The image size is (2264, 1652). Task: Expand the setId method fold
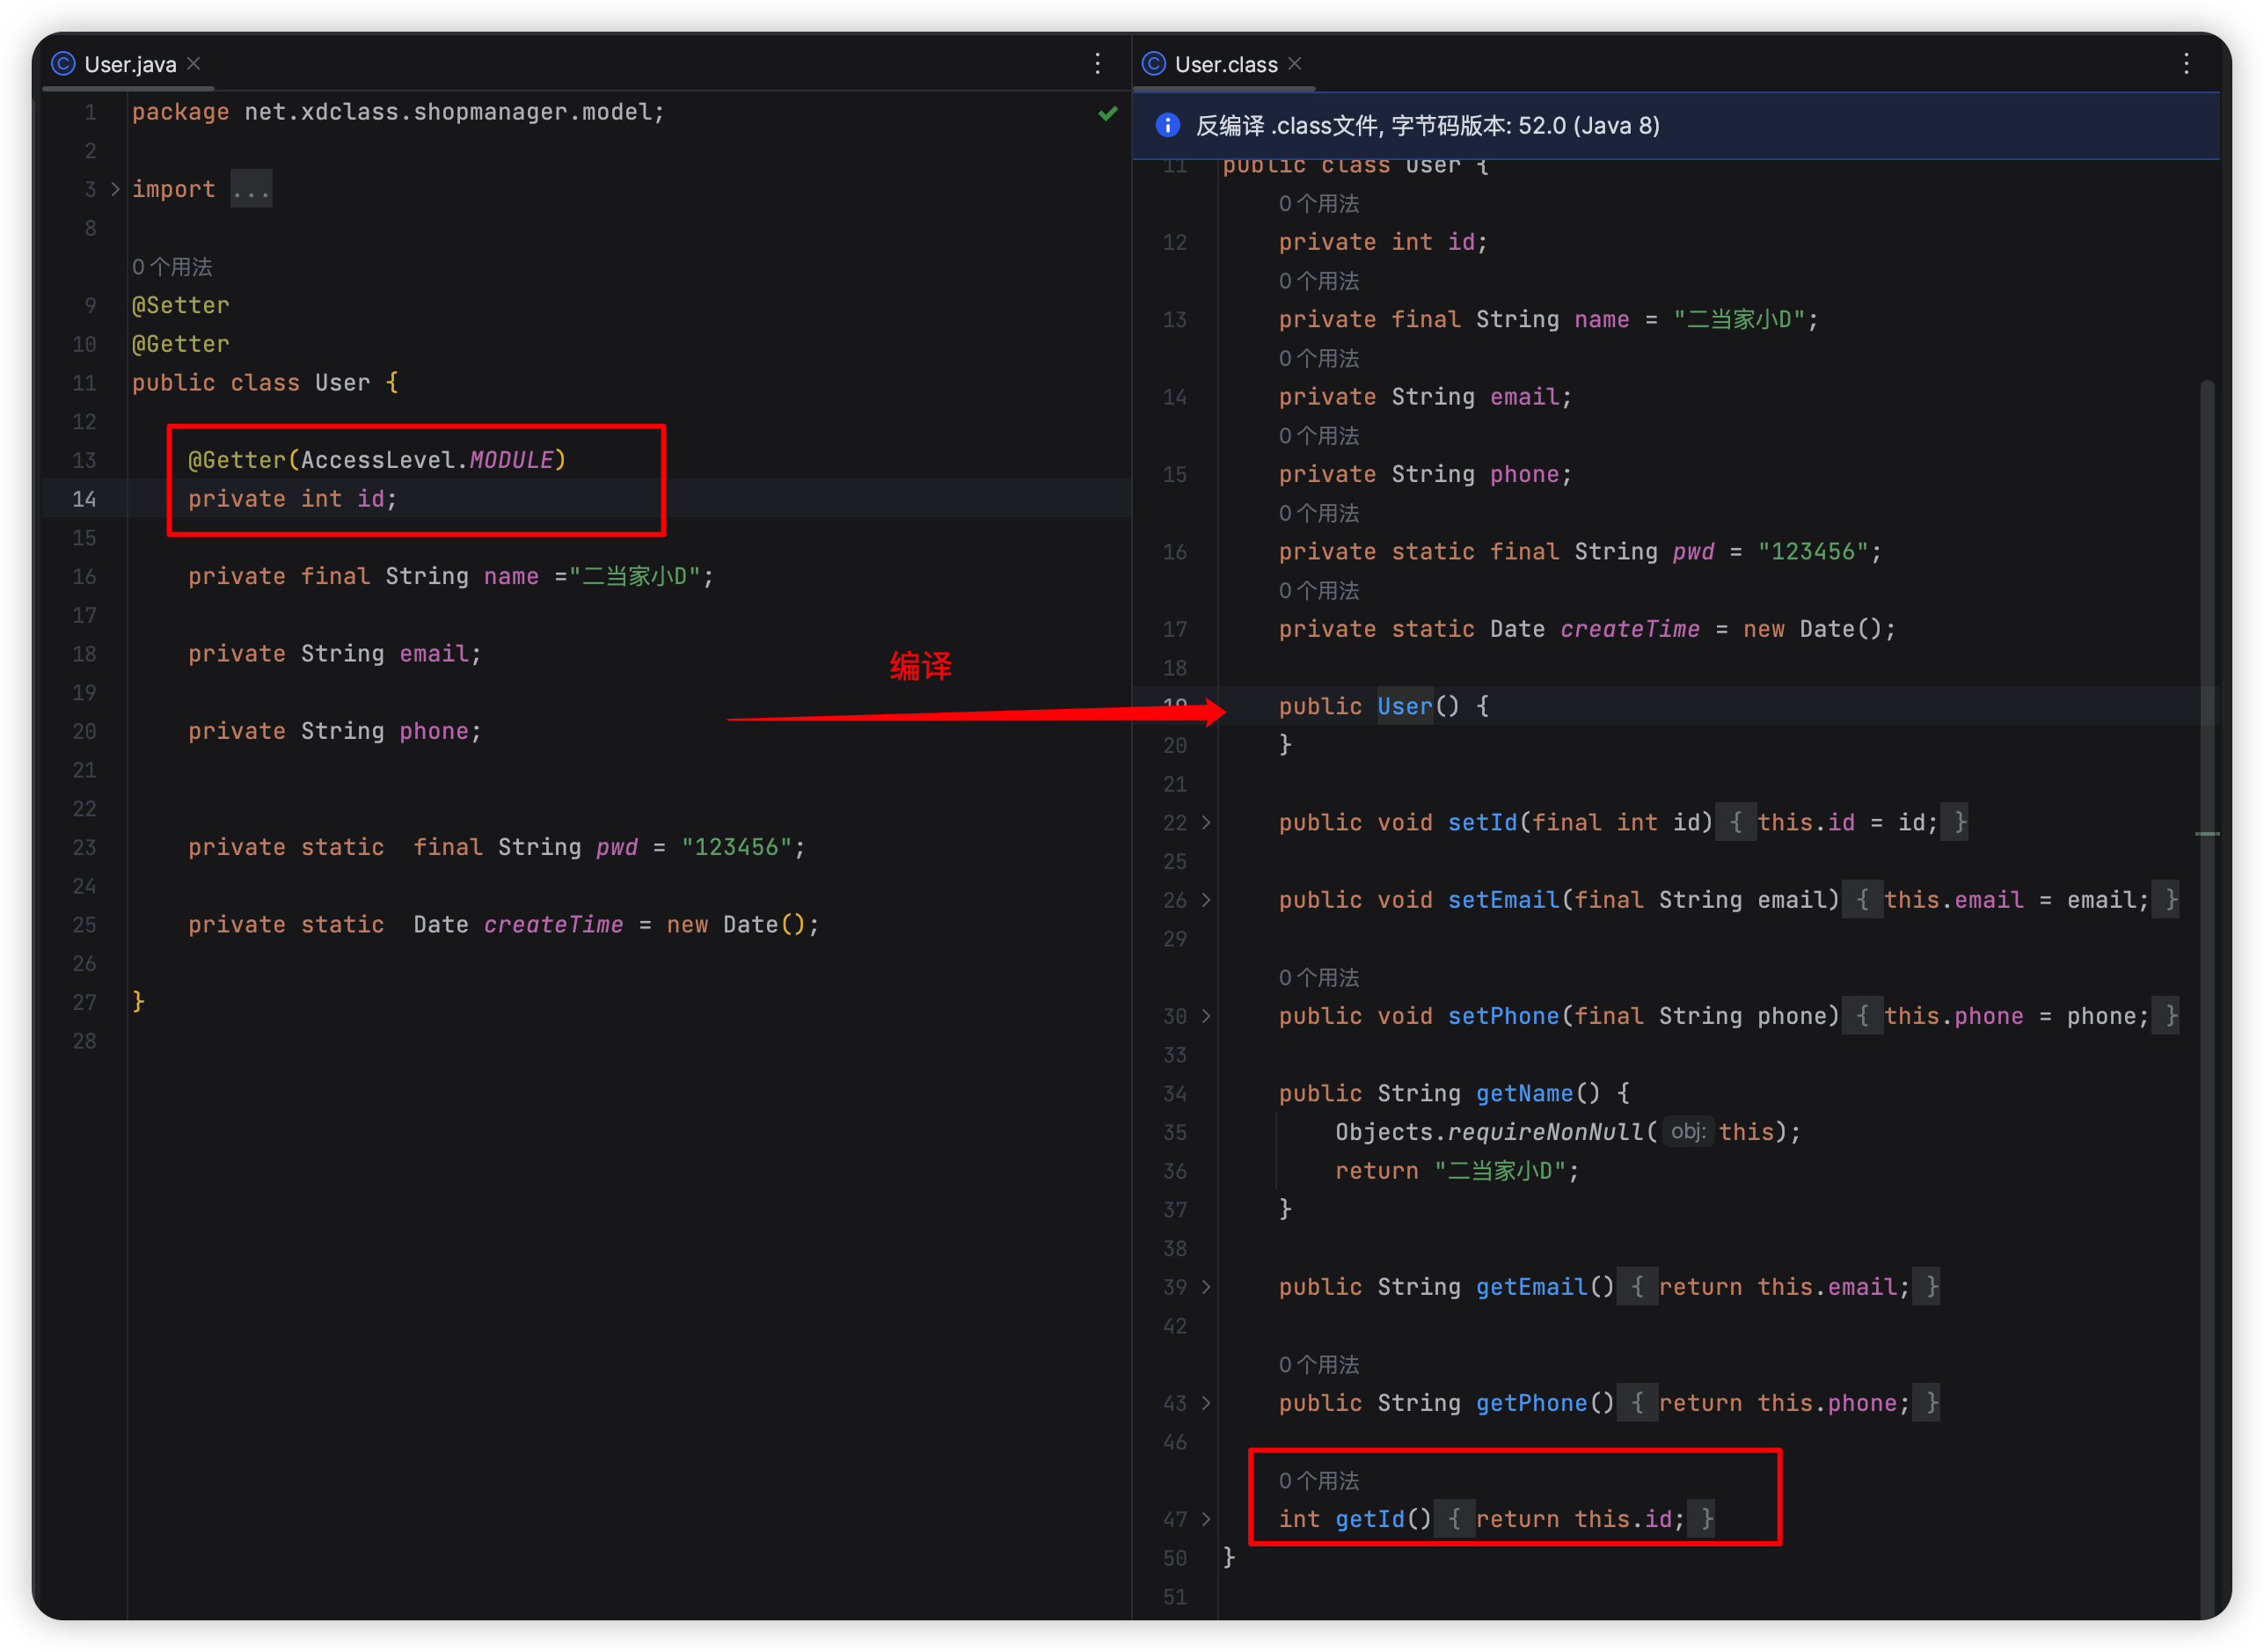tap(1206, 822)
